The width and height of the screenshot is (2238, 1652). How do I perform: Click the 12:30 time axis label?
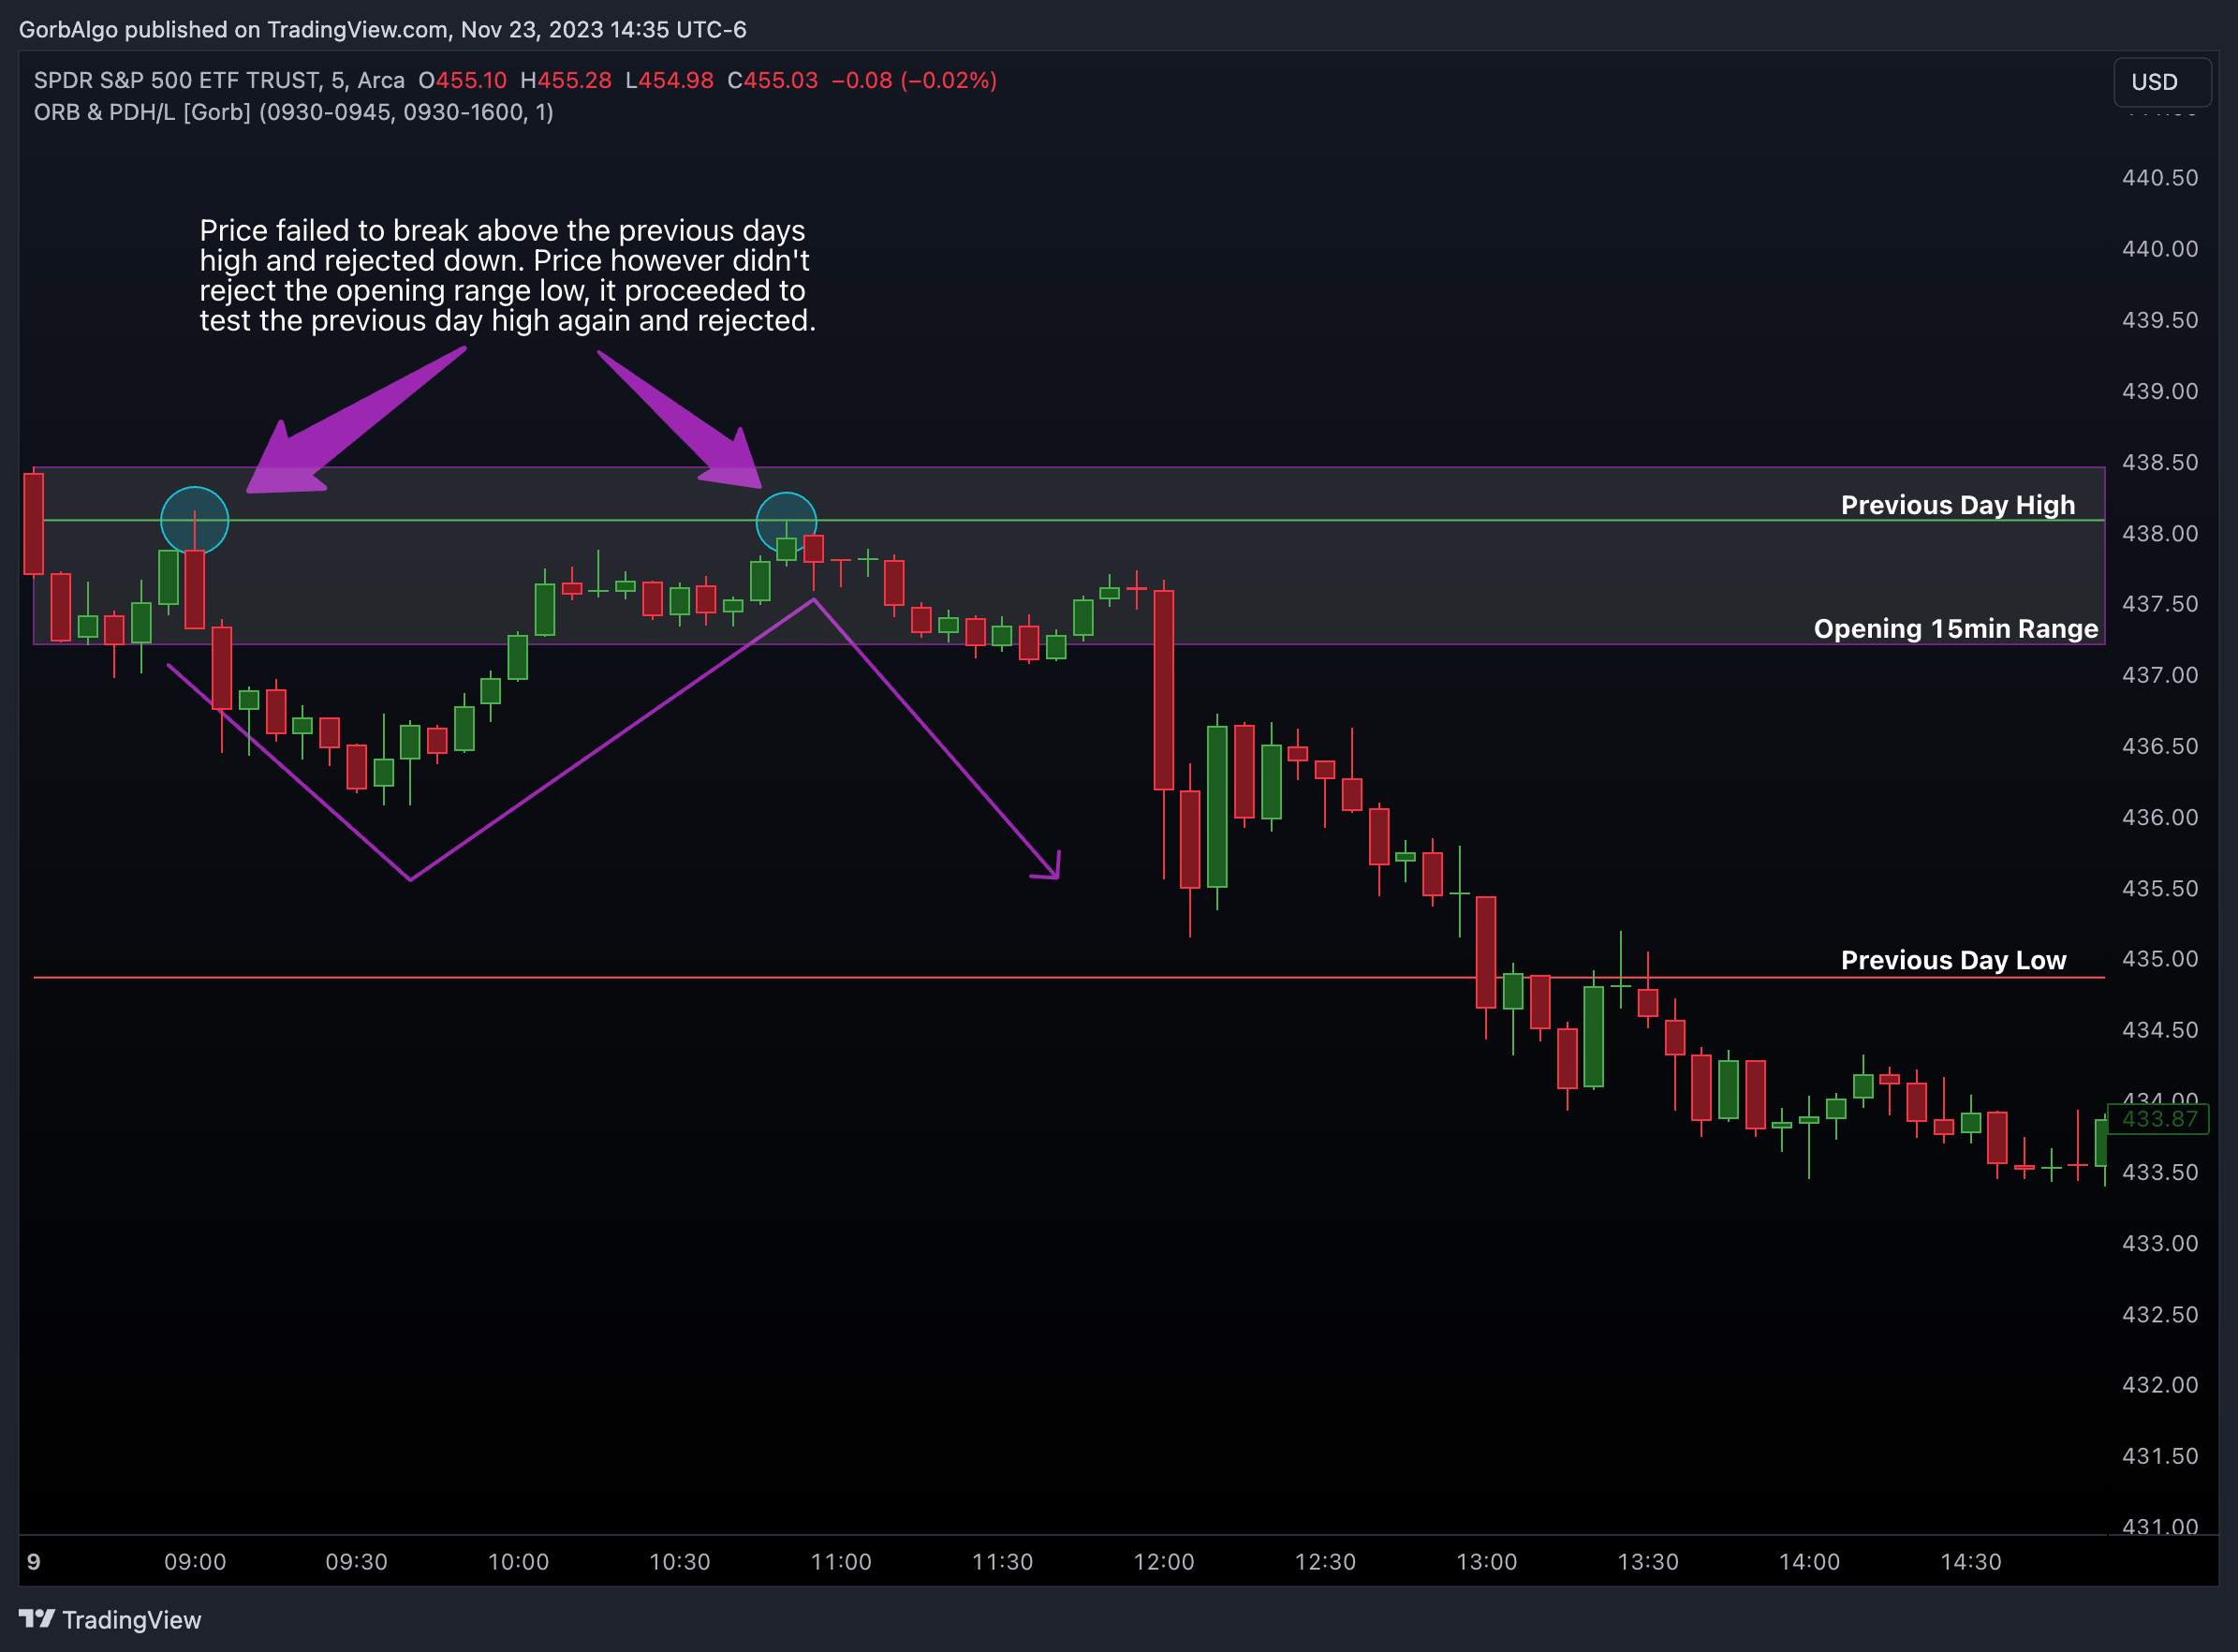[1326, 1562]
